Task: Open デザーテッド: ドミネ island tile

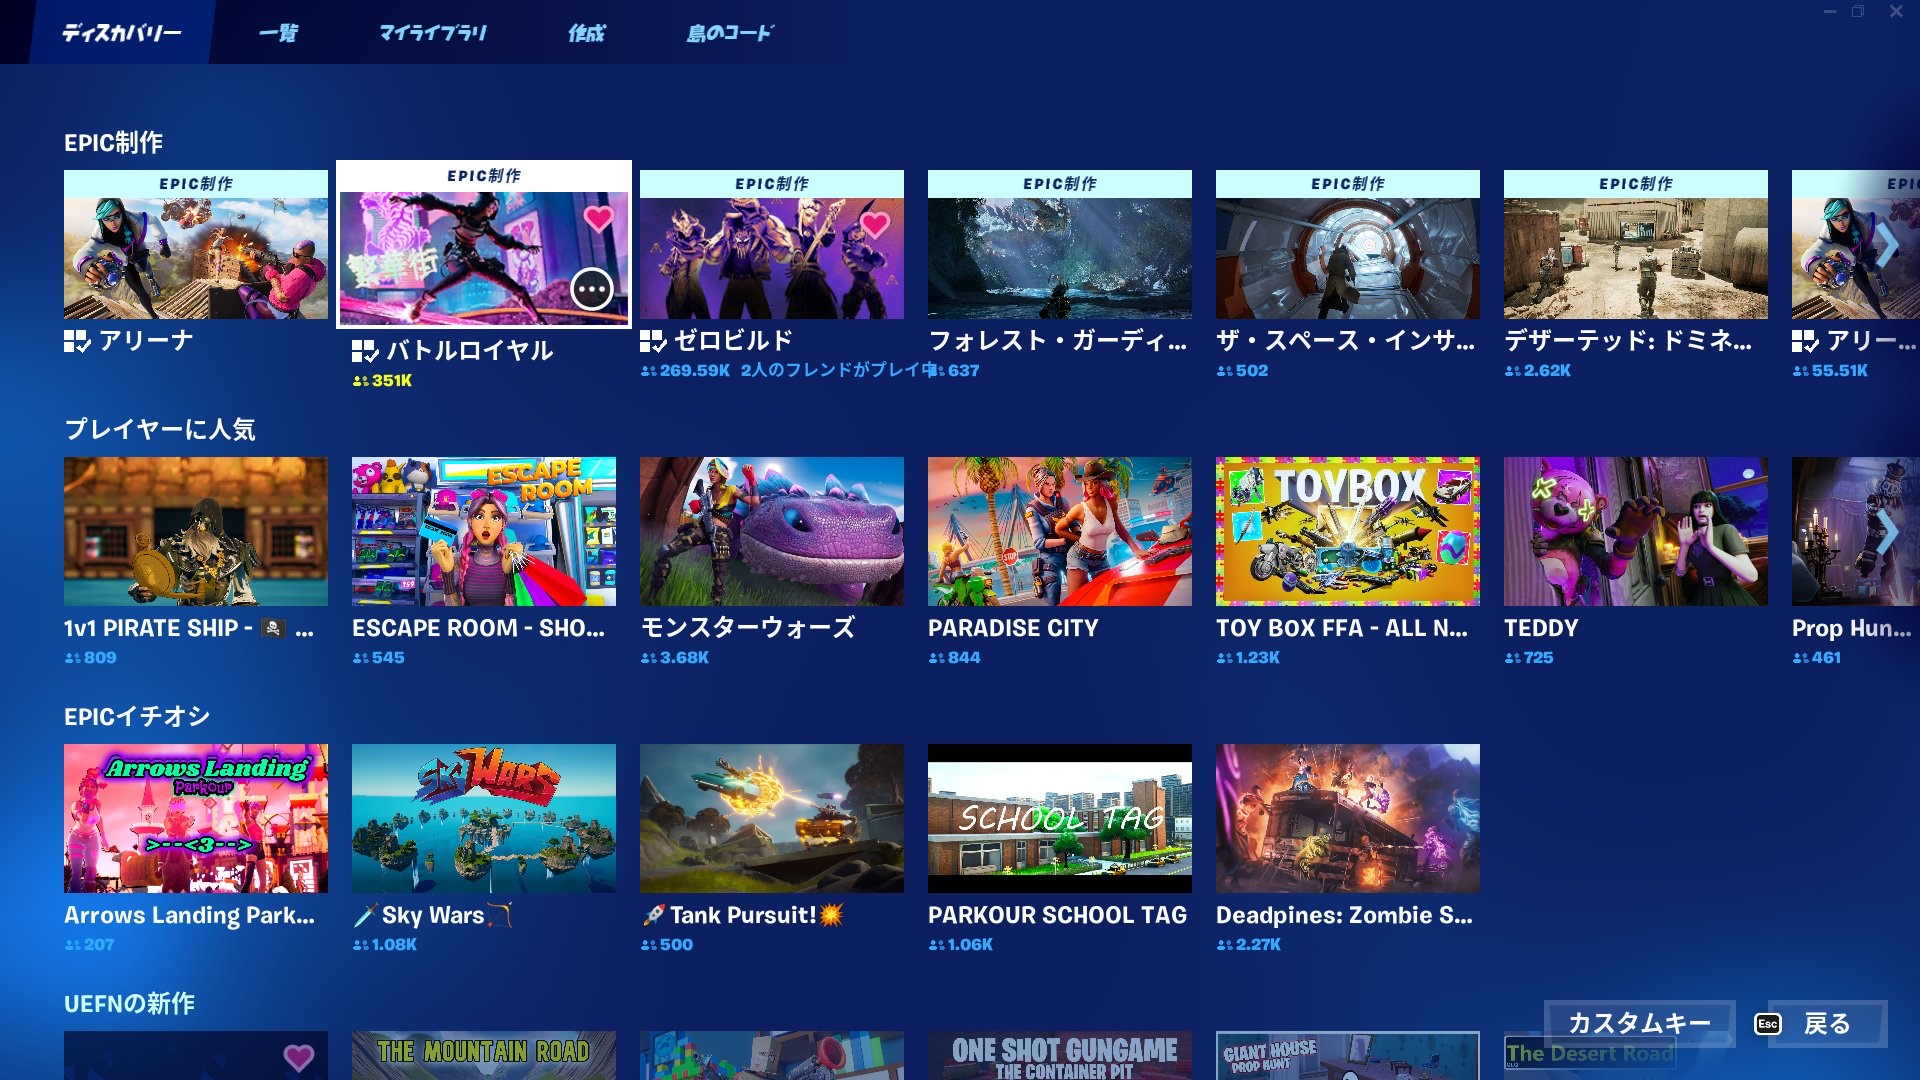Action: pyautogui.click(x=1636, y=245)
